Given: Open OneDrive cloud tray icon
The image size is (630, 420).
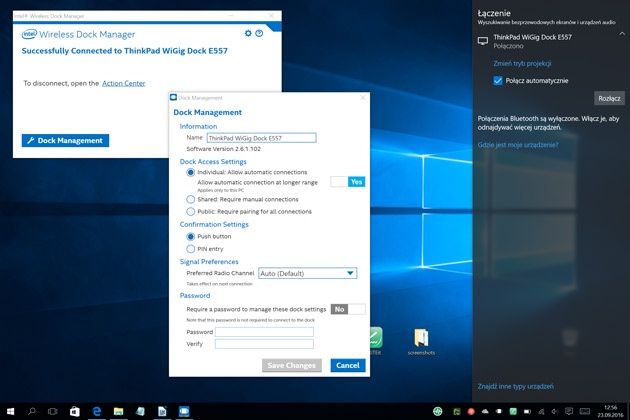Looking at the screenshot, I should tap(485, 411).
